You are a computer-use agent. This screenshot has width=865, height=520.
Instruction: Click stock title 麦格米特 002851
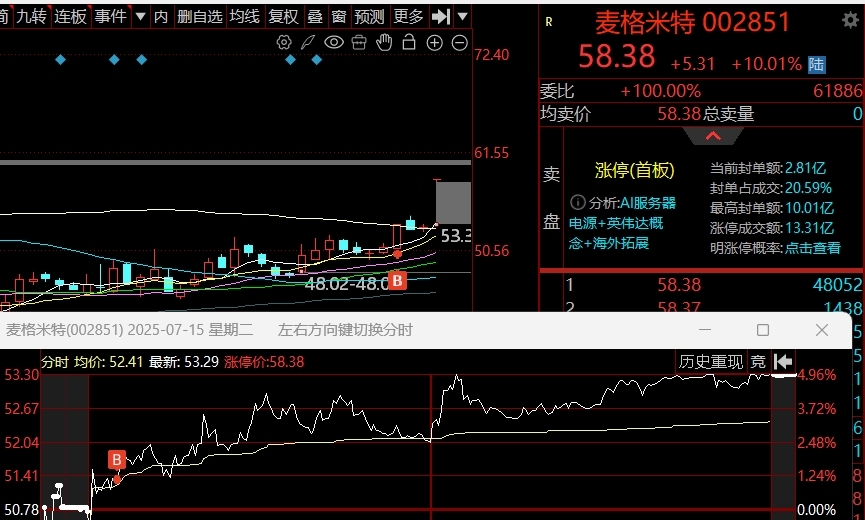(692, 23)
